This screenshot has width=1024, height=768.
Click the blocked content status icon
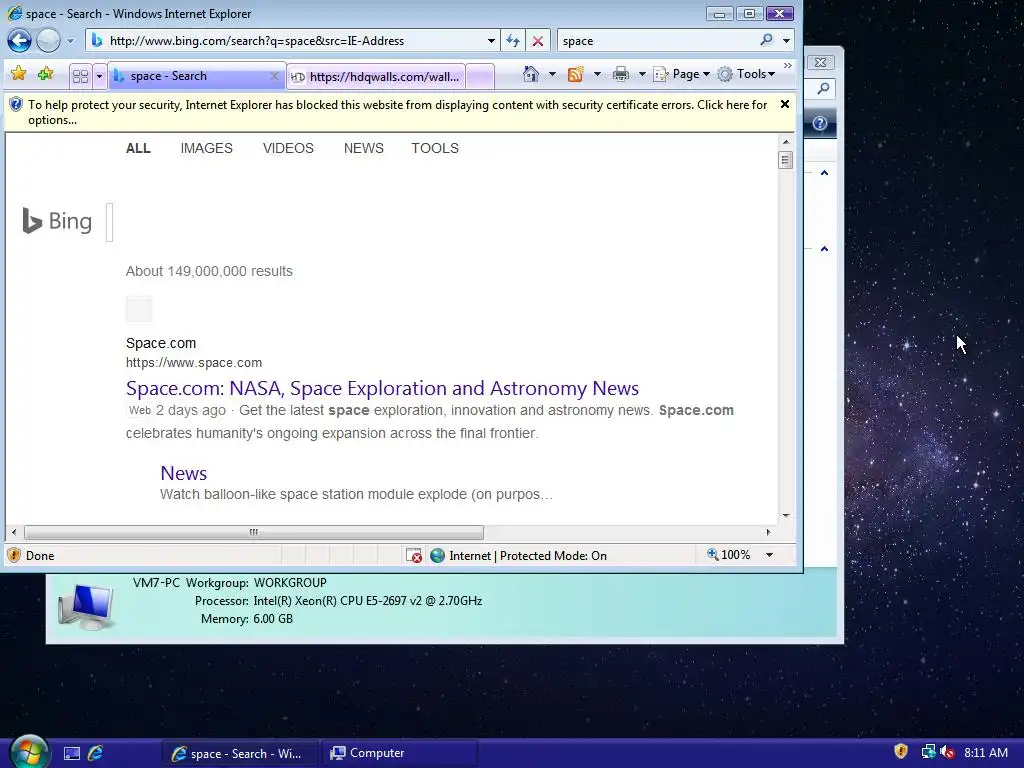coord(414,556)
